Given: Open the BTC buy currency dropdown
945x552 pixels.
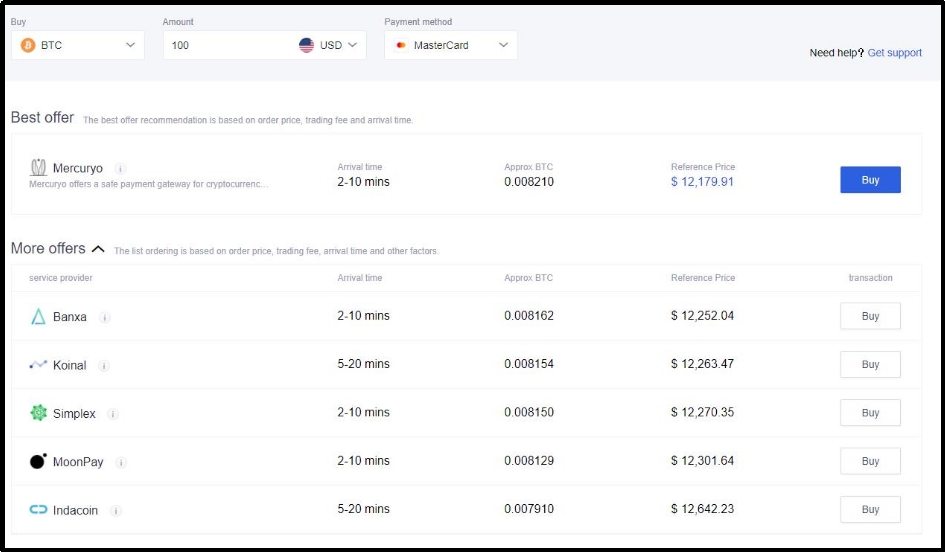Looking at the screenshot, I should click(x=78, y=45).
